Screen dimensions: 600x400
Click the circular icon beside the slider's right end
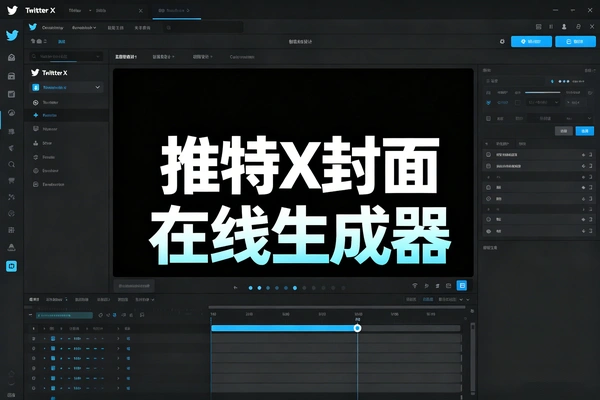[590, 93]
